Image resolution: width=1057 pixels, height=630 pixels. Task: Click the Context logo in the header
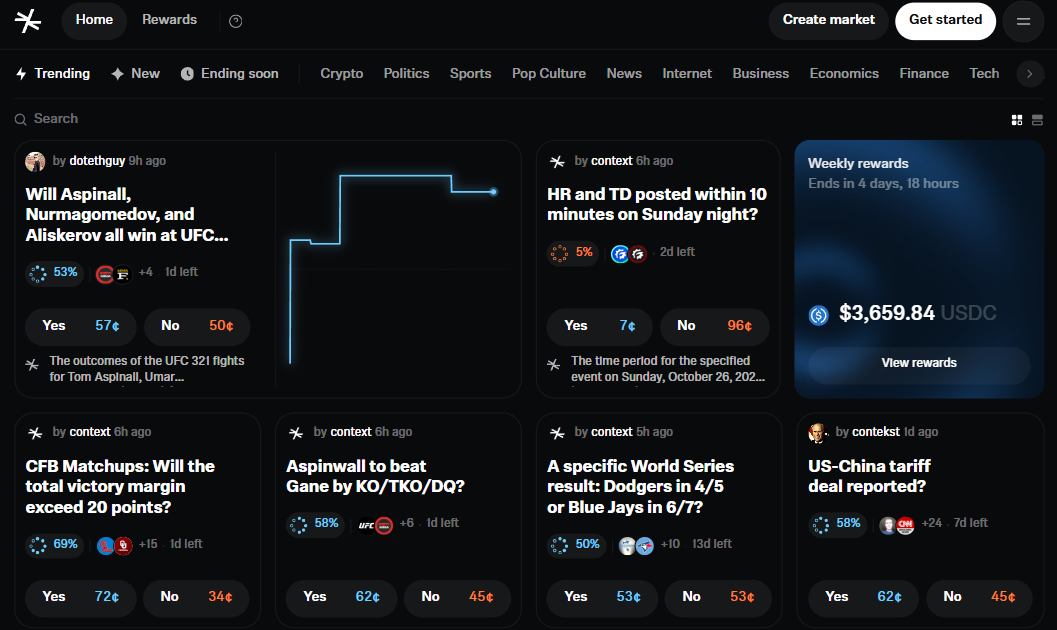pyautogui.click(x=28, y=21)
